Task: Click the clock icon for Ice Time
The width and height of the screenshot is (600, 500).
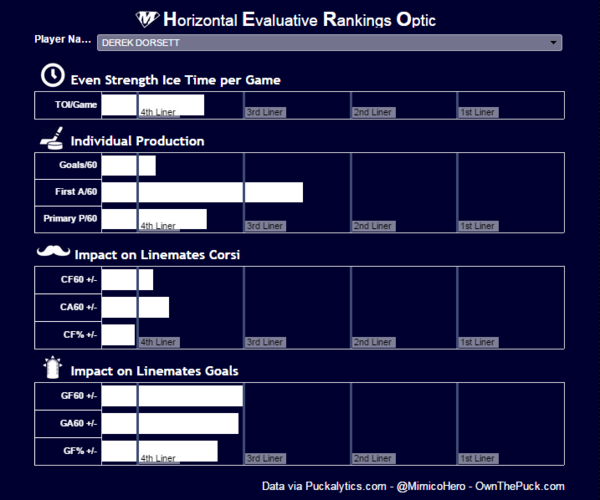Action: pyautogui.click(x=50, y=76)
